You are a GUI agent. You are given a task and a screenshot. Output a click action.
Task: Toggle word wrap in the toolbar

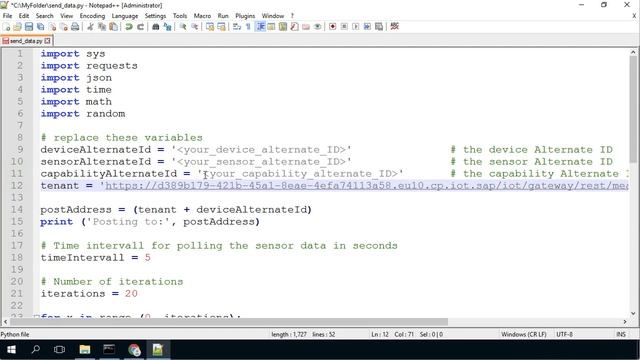click(237, 27)
